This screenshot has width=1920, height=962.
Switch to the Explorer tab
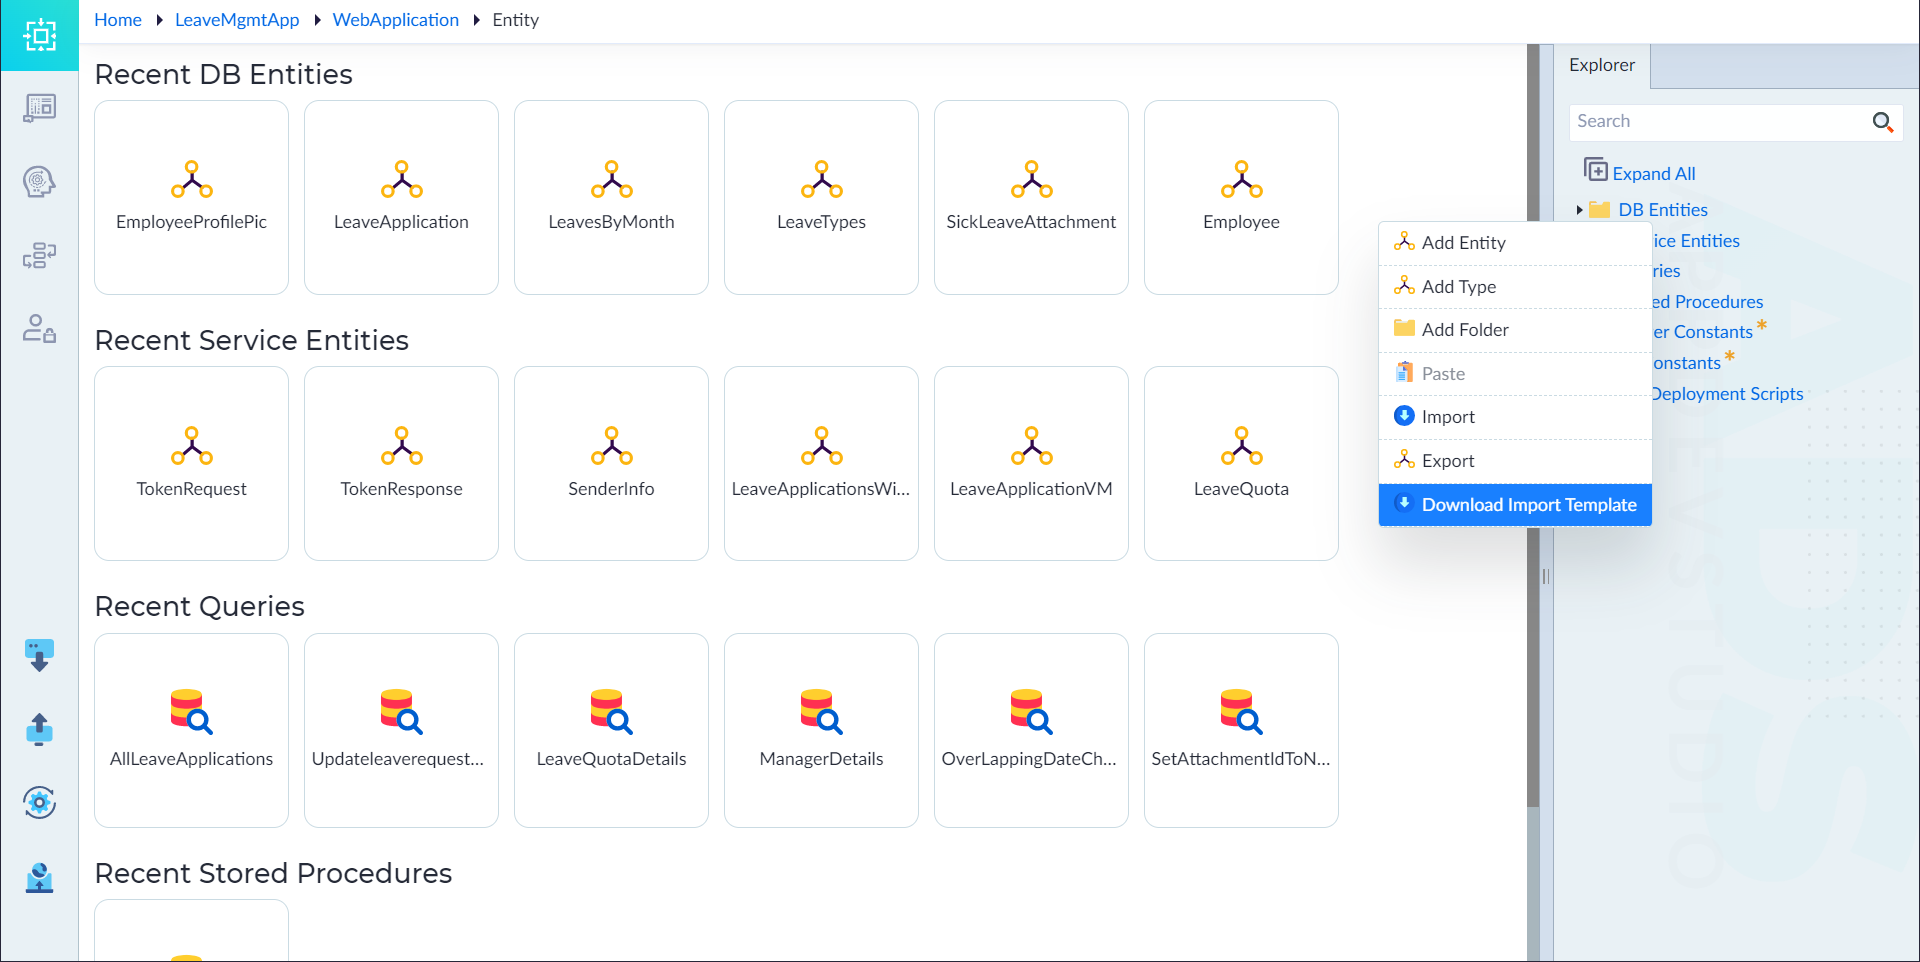coord(1602,65)
